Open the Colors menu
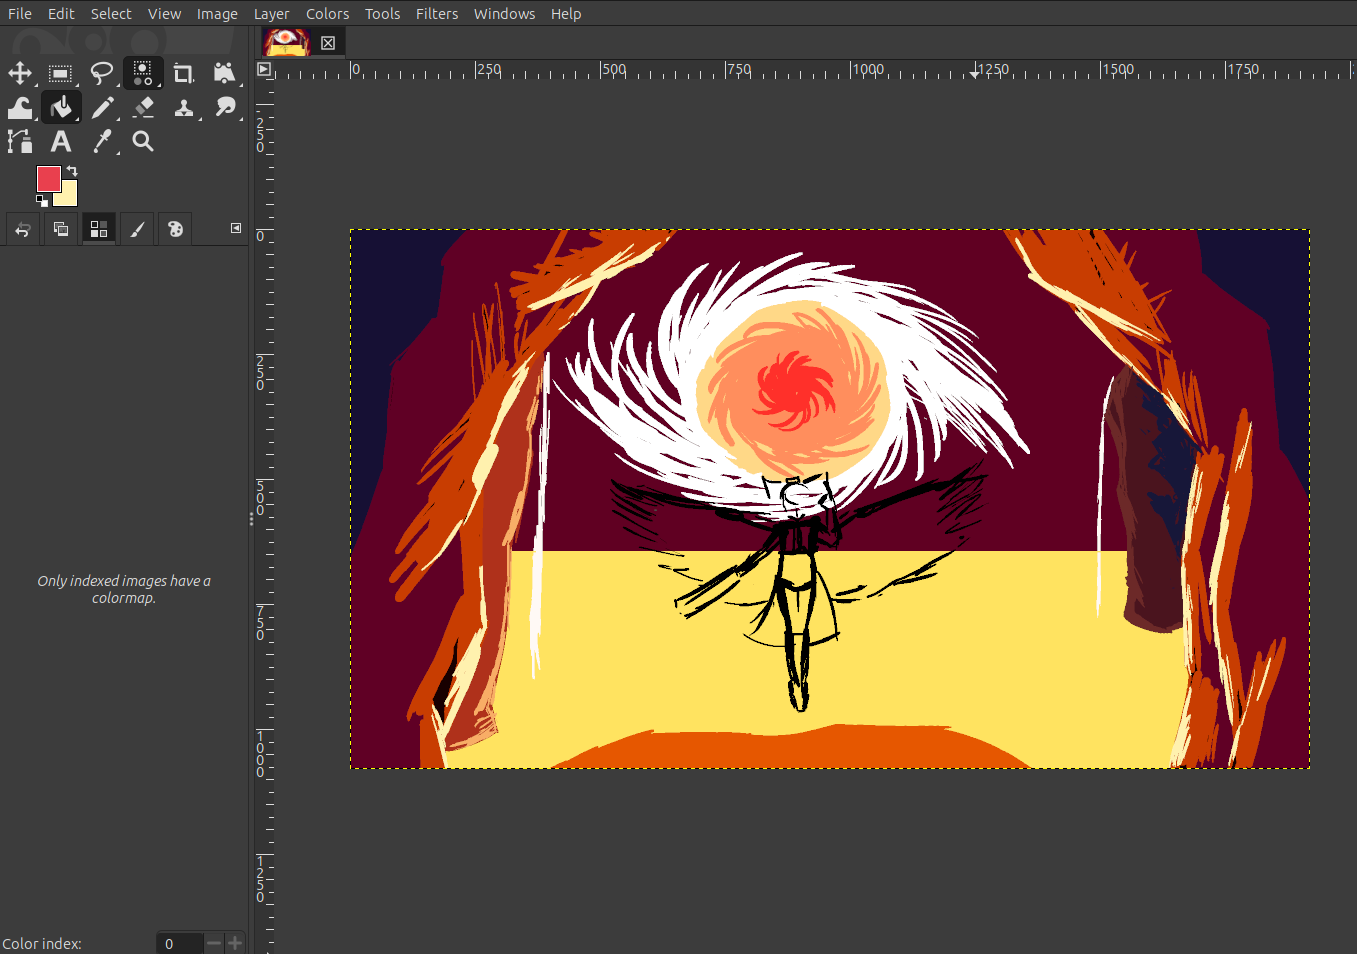The height and width of the screenshot is (954, 1357). point(327,14)
